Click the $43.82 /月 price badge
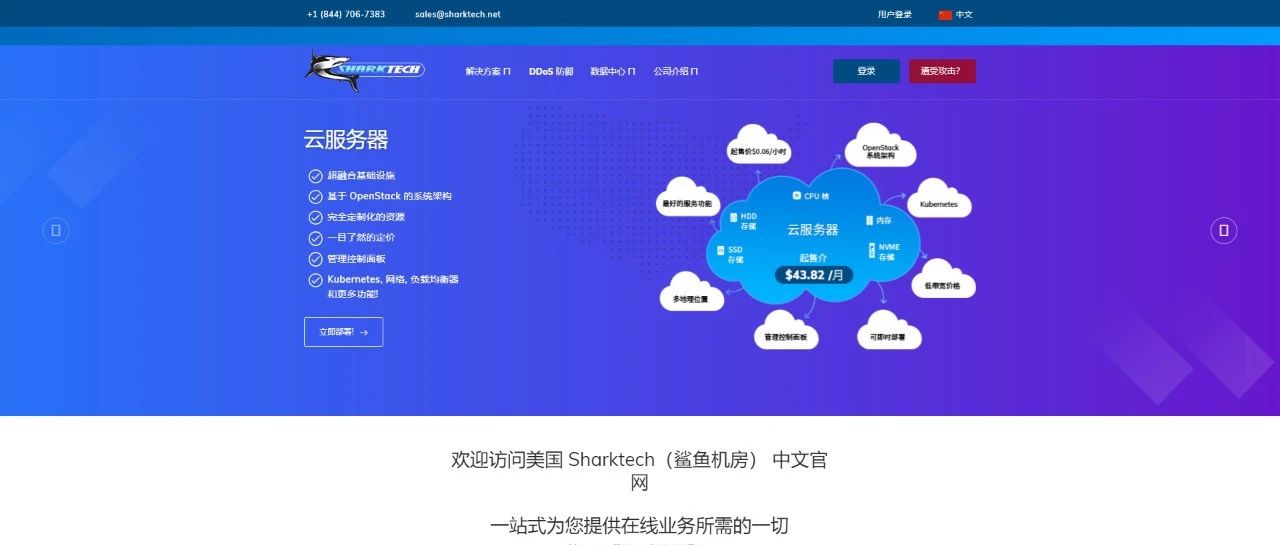This screenshot has height=545, width=1280. click(814, 274)
